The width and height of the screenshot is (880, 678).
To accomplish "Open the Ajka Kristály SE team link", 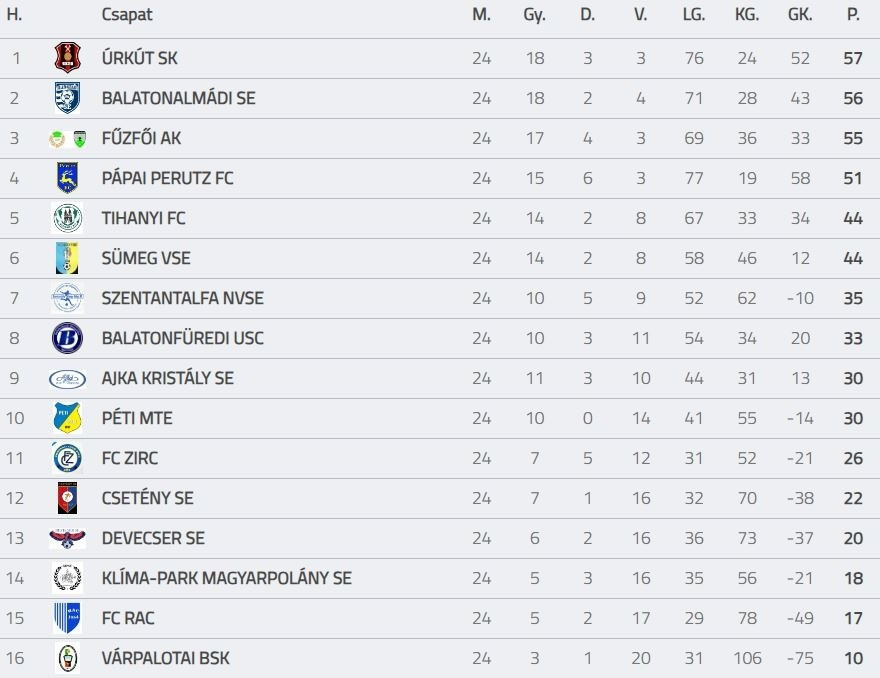I will pos(167,378).
